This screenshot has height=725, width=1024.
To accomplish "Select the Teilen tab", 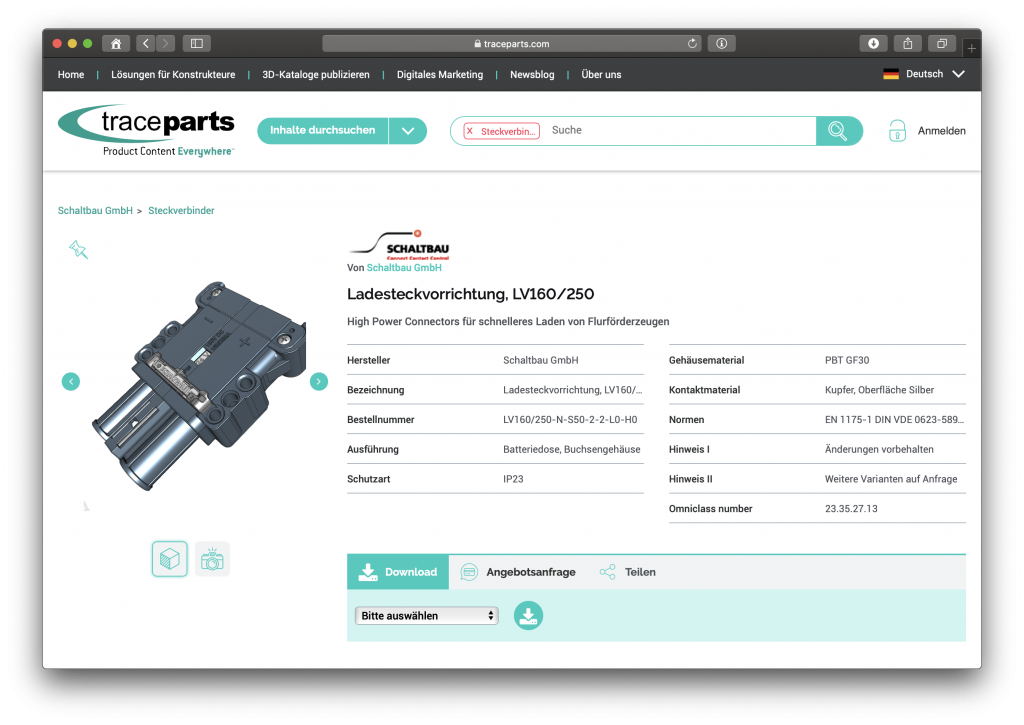I will [x=628, y=572].
